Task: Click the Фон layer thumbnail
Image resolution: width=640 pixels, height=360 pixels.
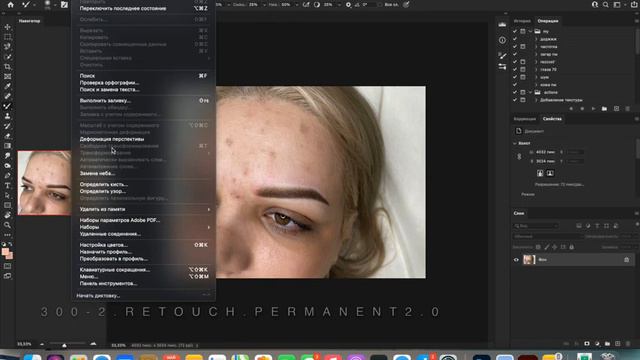Action: [x=529, y=260]
